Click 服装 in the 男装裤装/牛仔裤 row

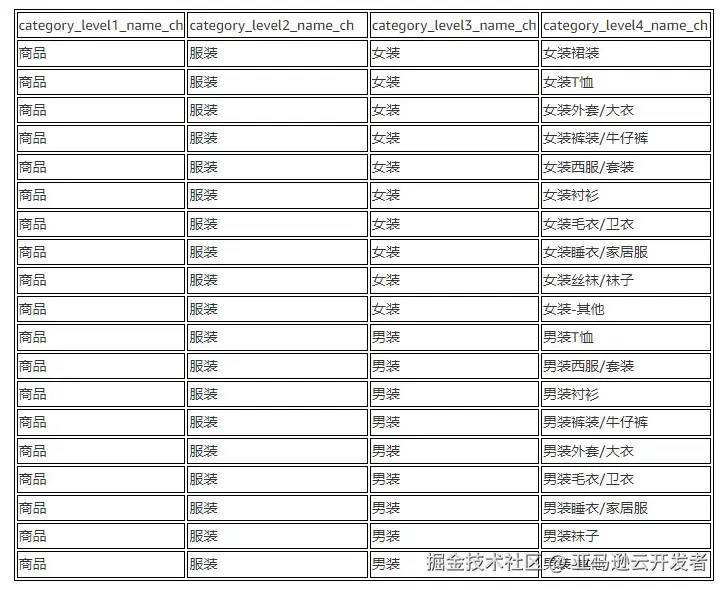click(277, 422)
